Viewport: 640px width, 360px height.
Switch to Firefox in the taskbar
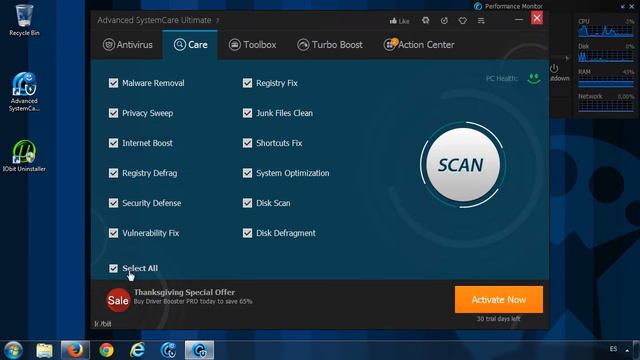tap(75, 350)
